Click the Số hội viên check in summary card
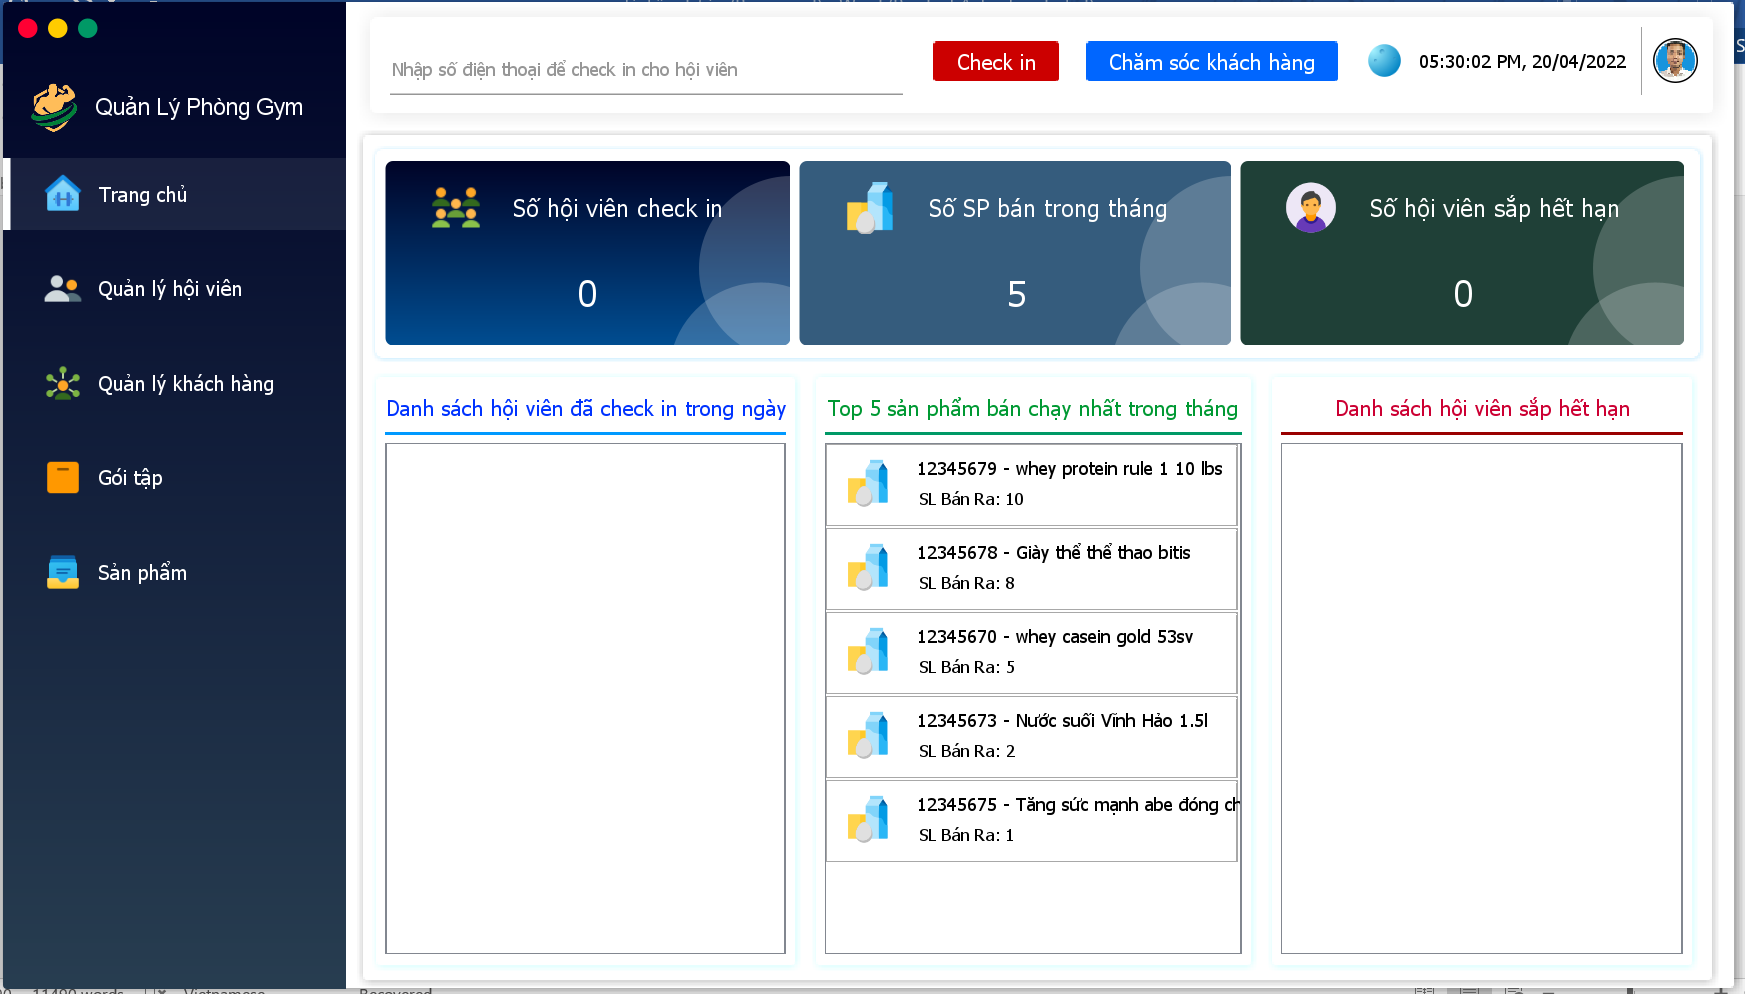The image size is (1745, 994). pos(587,253)
